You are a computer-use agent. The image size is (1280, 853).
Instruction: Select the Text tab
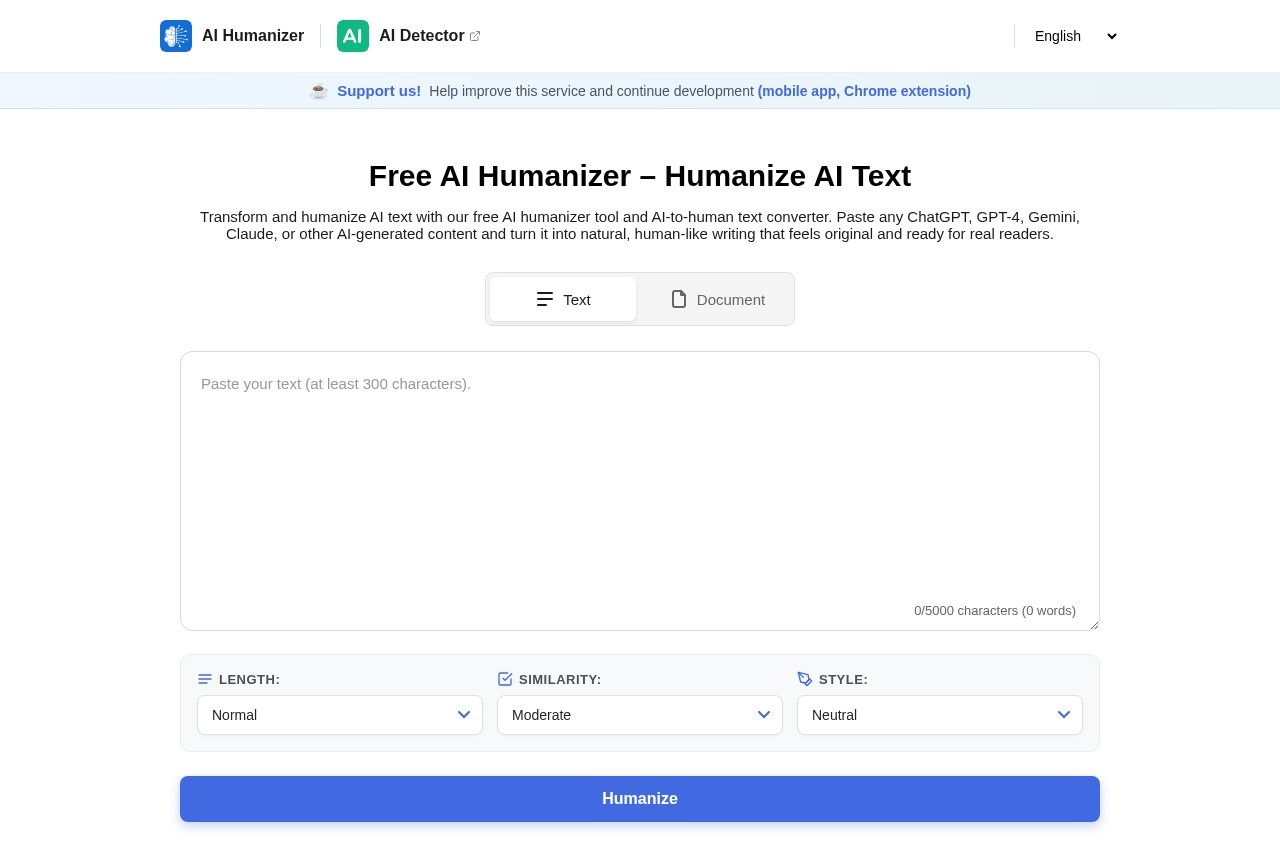562,299
